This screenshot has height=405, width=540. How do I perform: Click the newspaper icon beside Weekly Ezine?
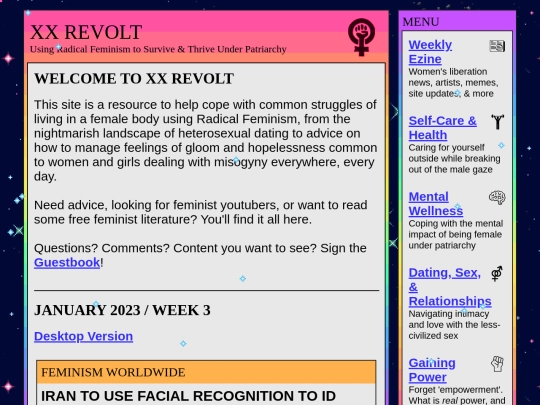497,46
